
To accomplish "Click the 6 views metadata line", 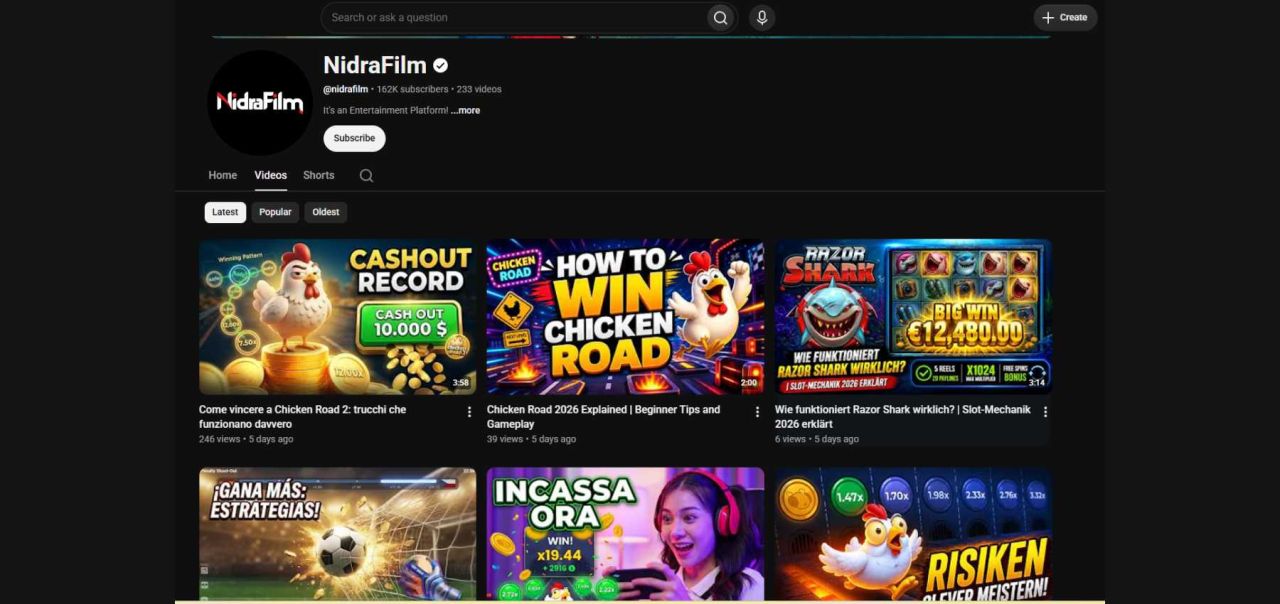I will click(x=817, y=439).
